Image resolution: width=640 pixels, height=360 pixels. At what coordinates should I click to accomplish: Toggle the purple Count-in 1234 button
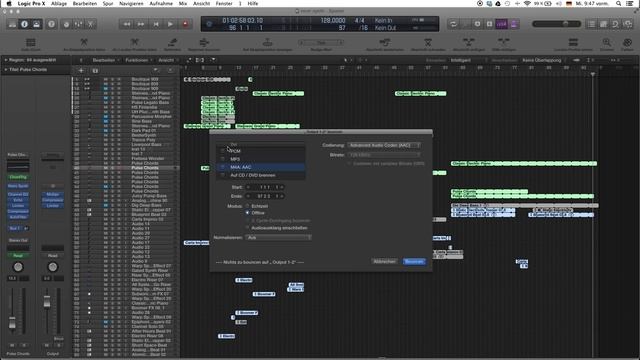(502, 24)
